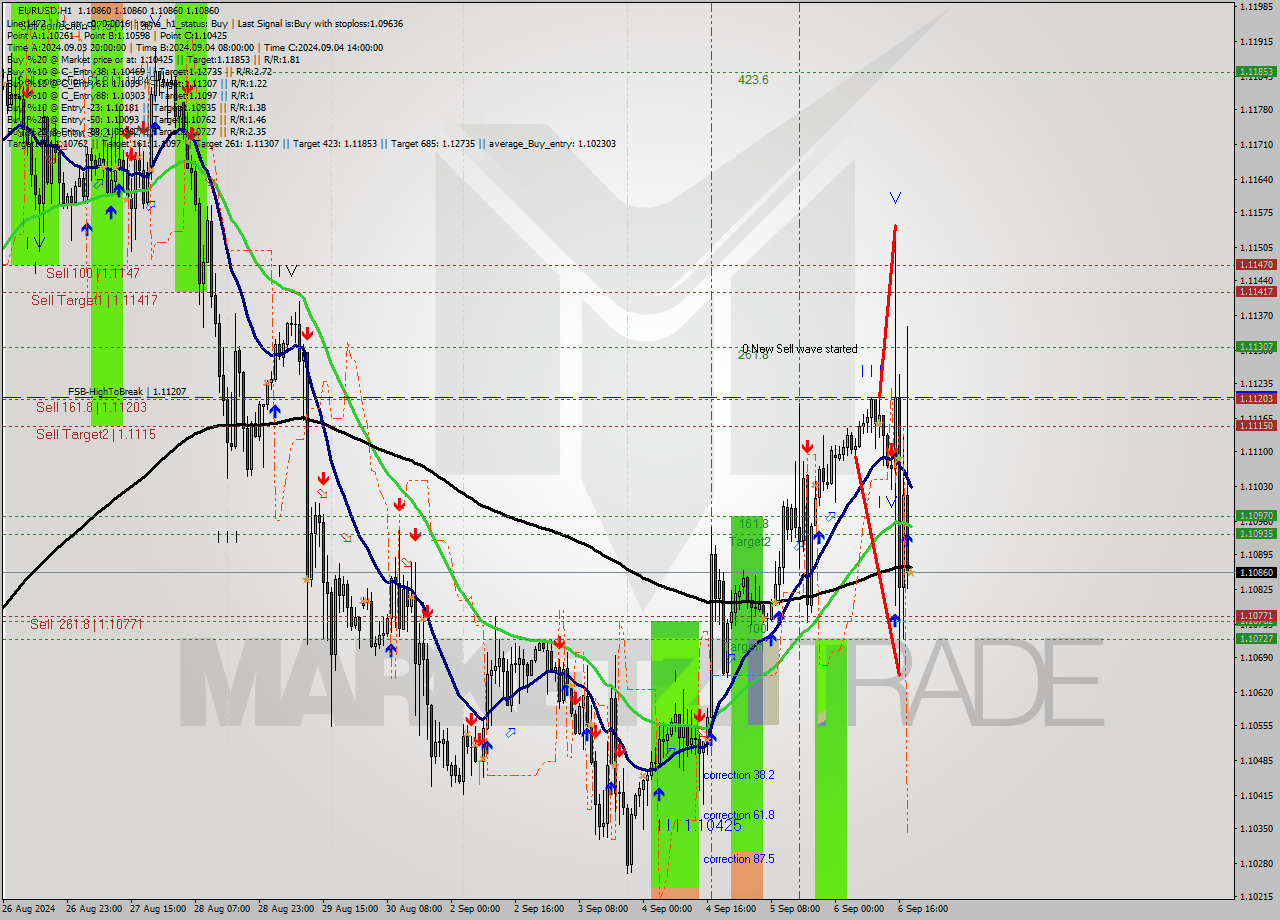Select the 'correction 38.2' label

coord(738,775)
